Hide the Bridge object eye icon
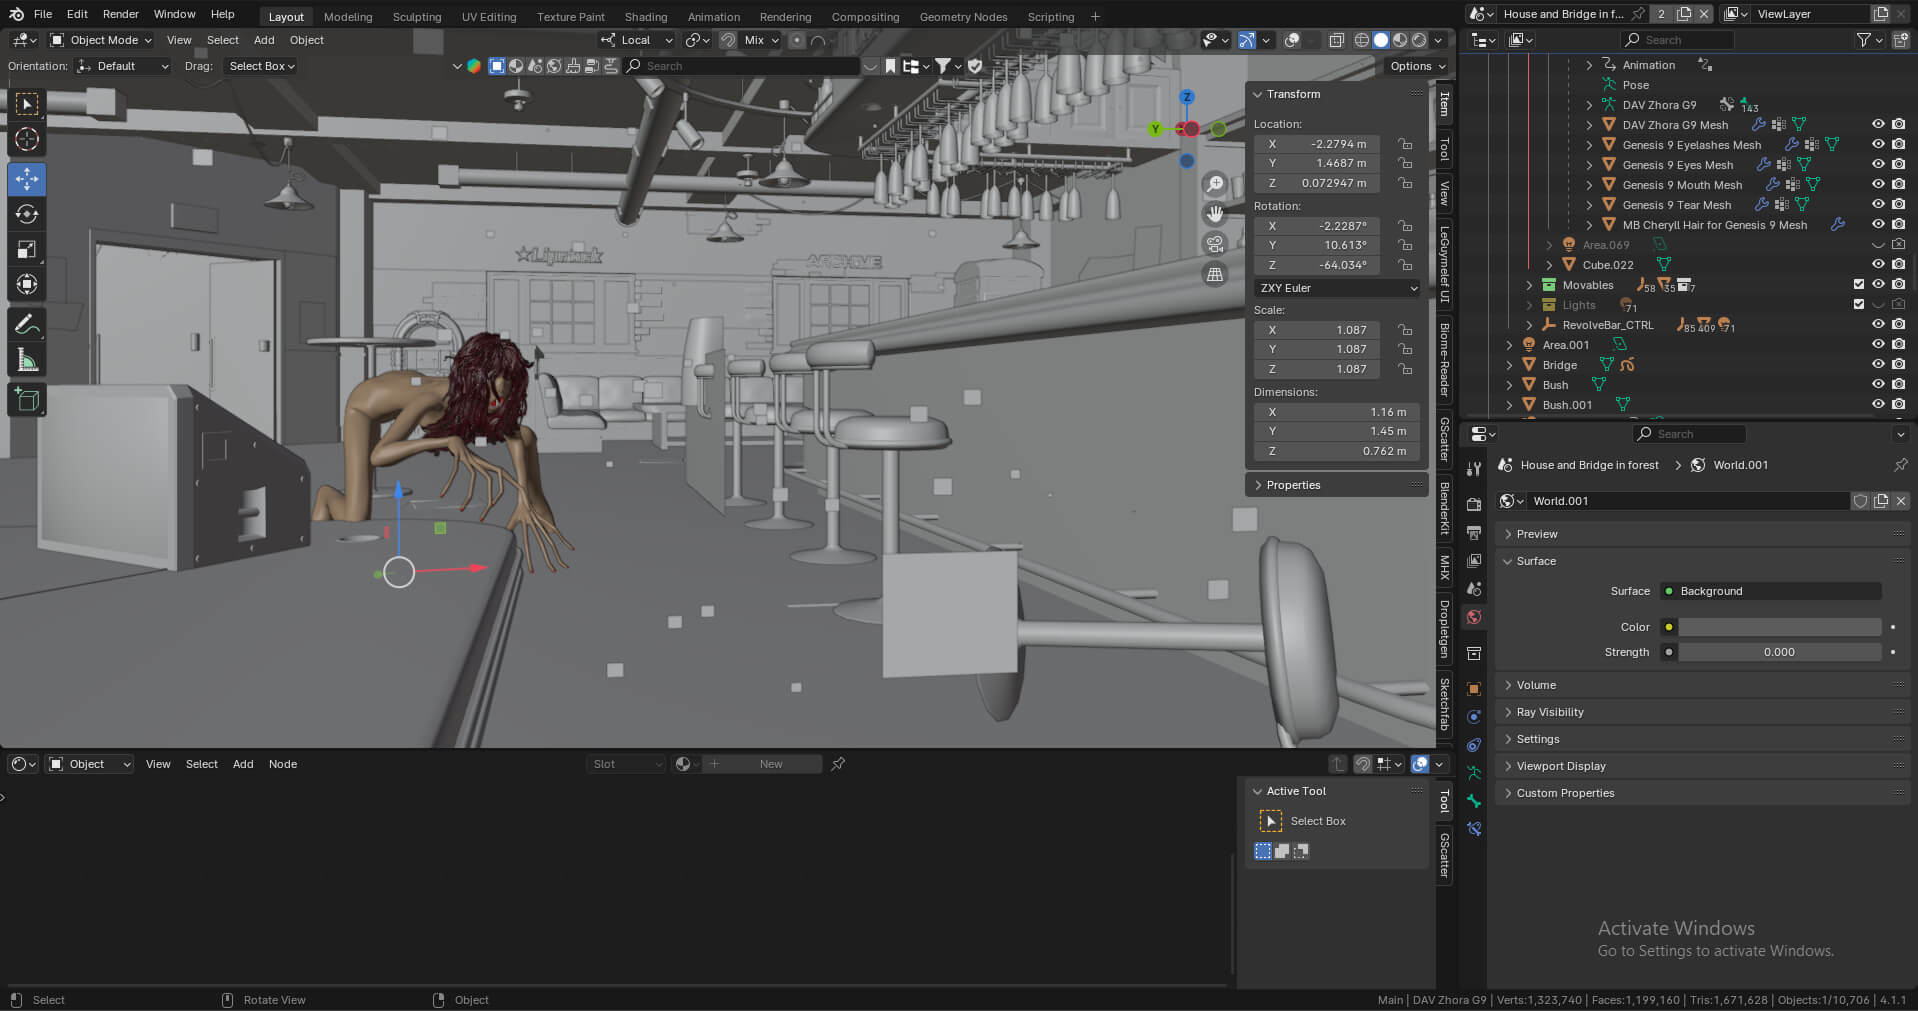 [x=1878, y=365]
